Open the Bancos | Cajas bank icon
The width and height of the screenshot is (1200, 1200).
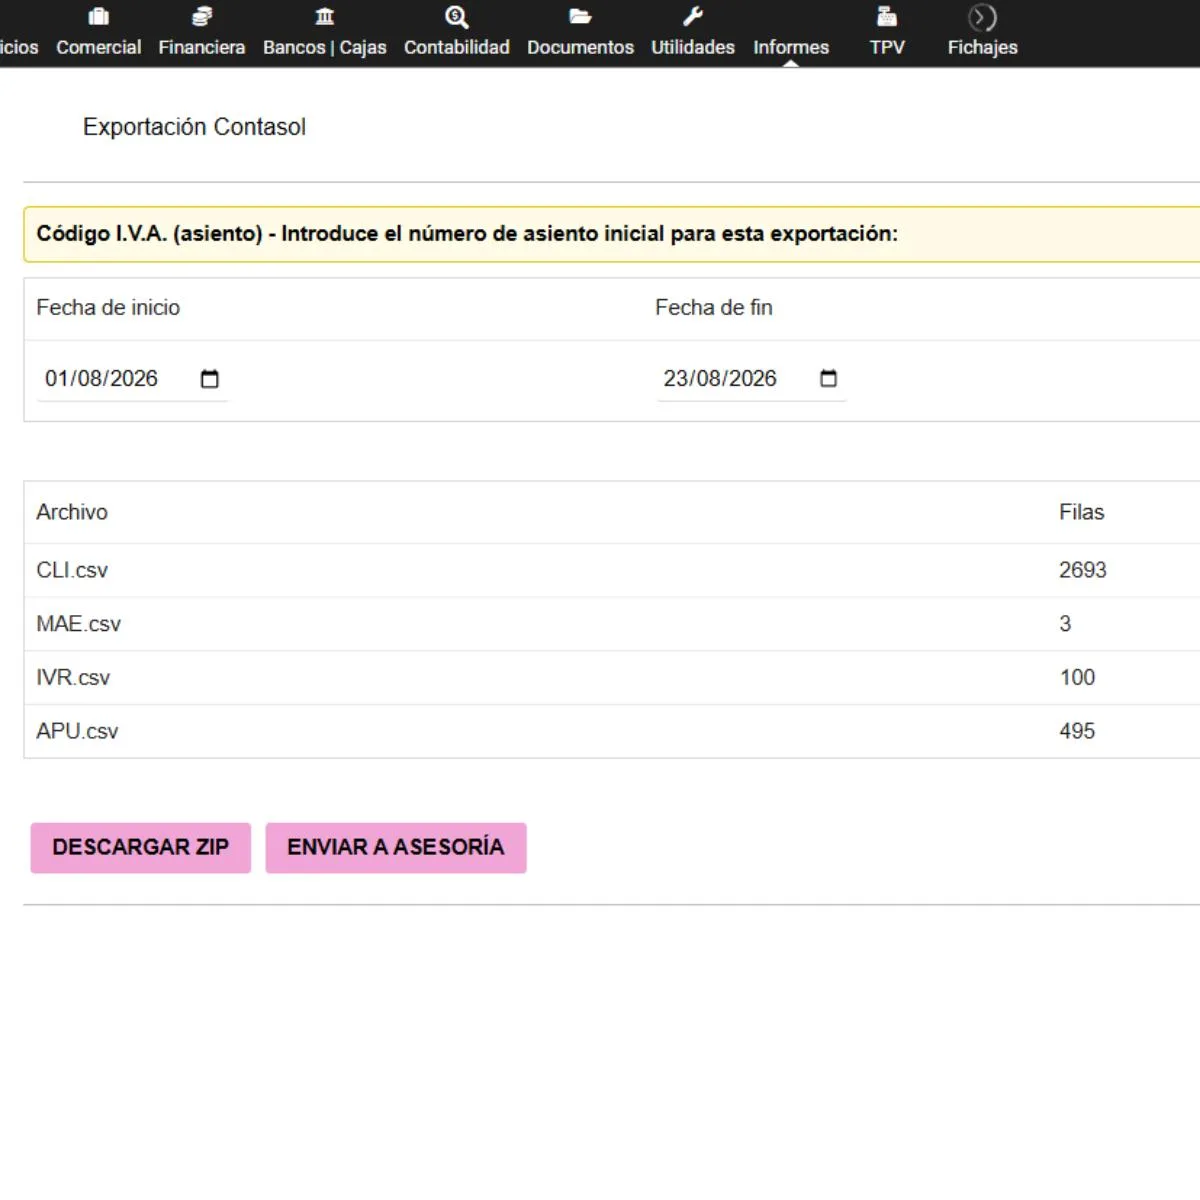click(x=324, y=16)
